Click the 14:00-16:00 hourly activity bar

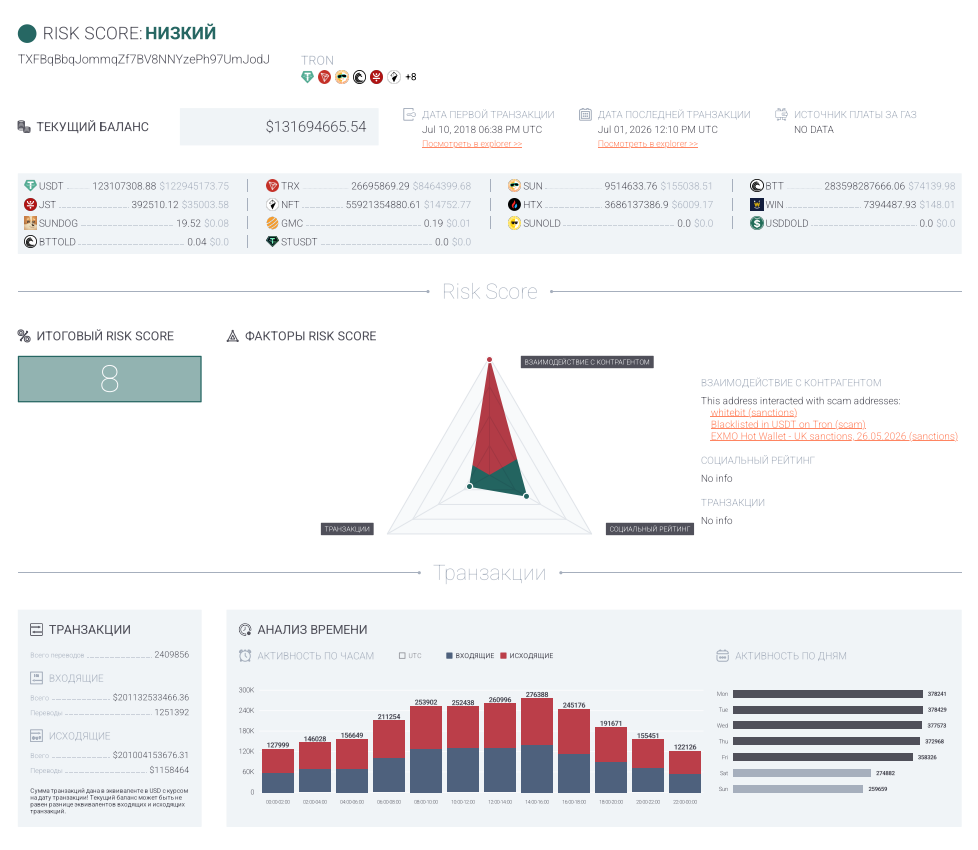(537, 746)
